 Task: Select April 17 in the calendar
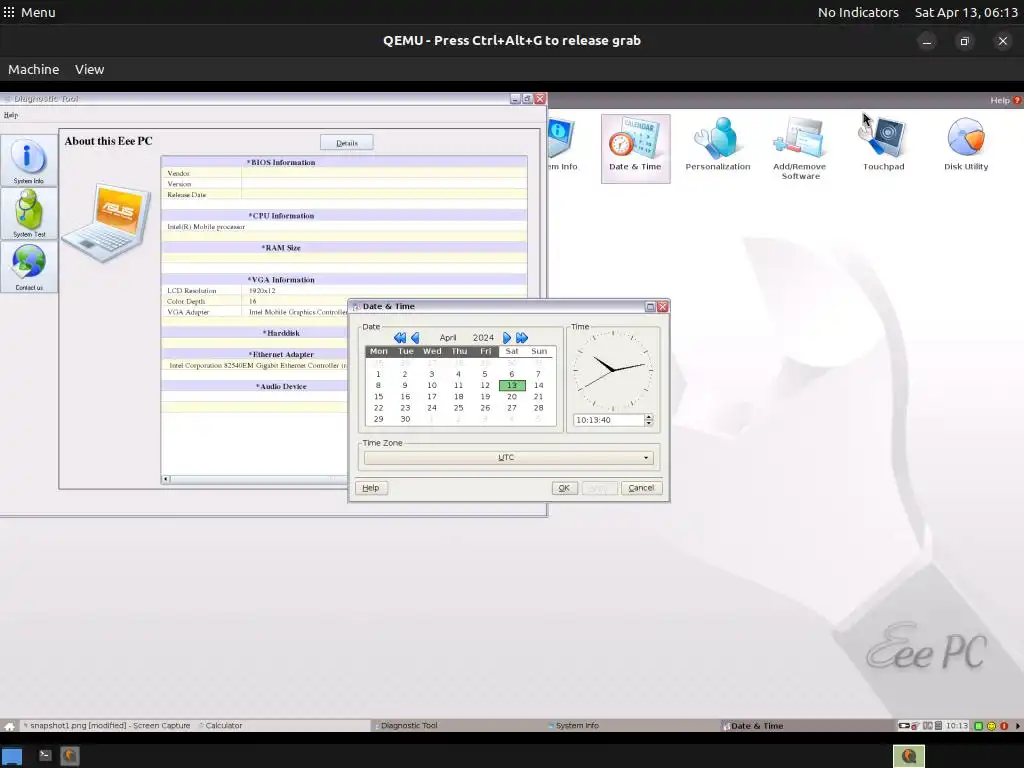click(x=432, y=396)
